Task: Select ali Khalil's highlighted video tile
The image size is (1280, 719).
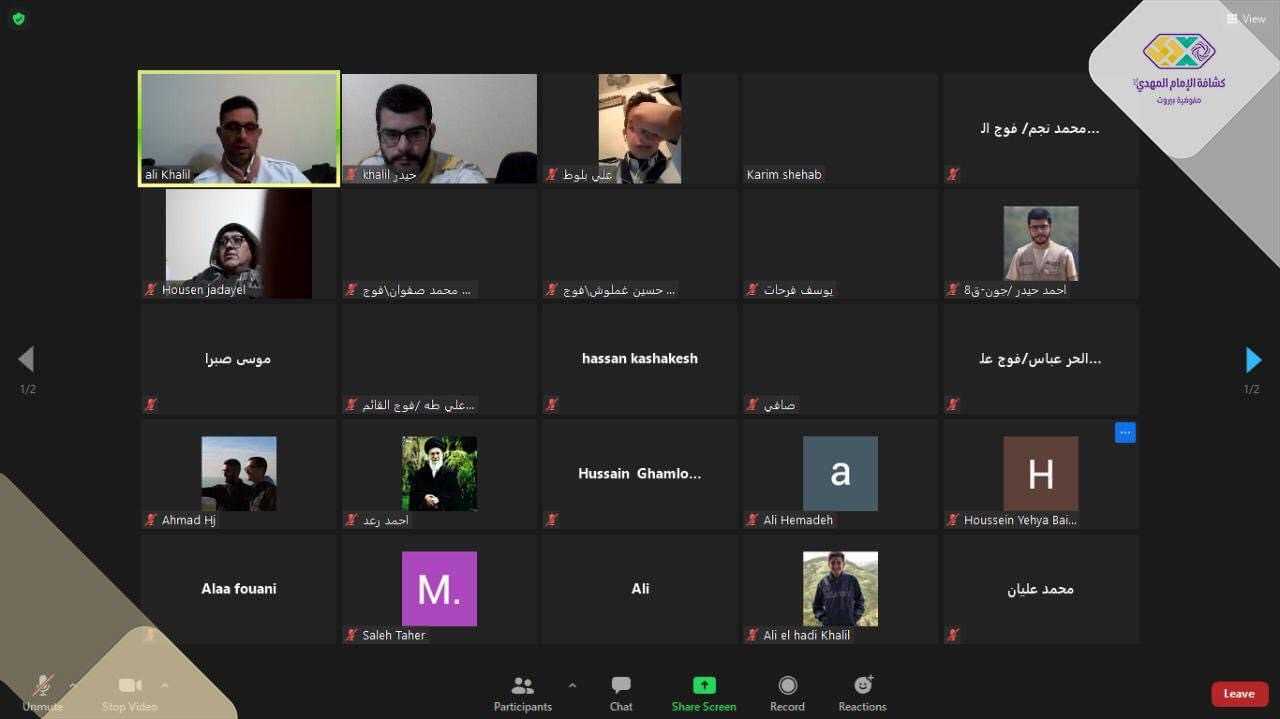Action: coord(239,127)
